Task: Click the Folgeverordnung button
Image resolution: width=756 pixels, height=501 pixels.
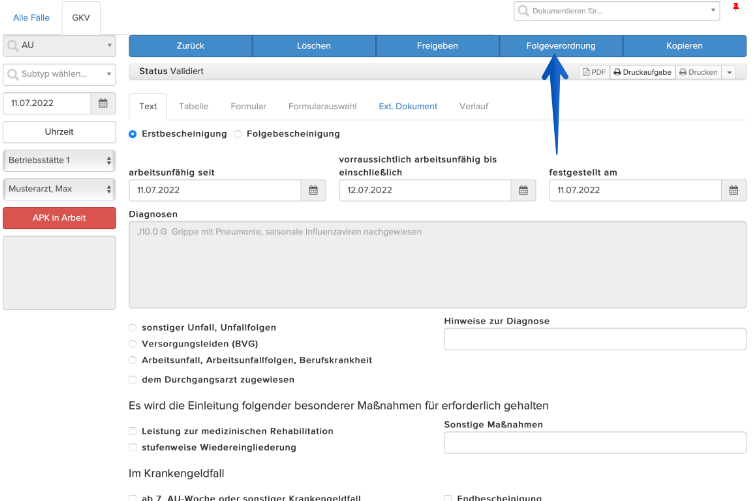Action: click(x=561, y=46)
